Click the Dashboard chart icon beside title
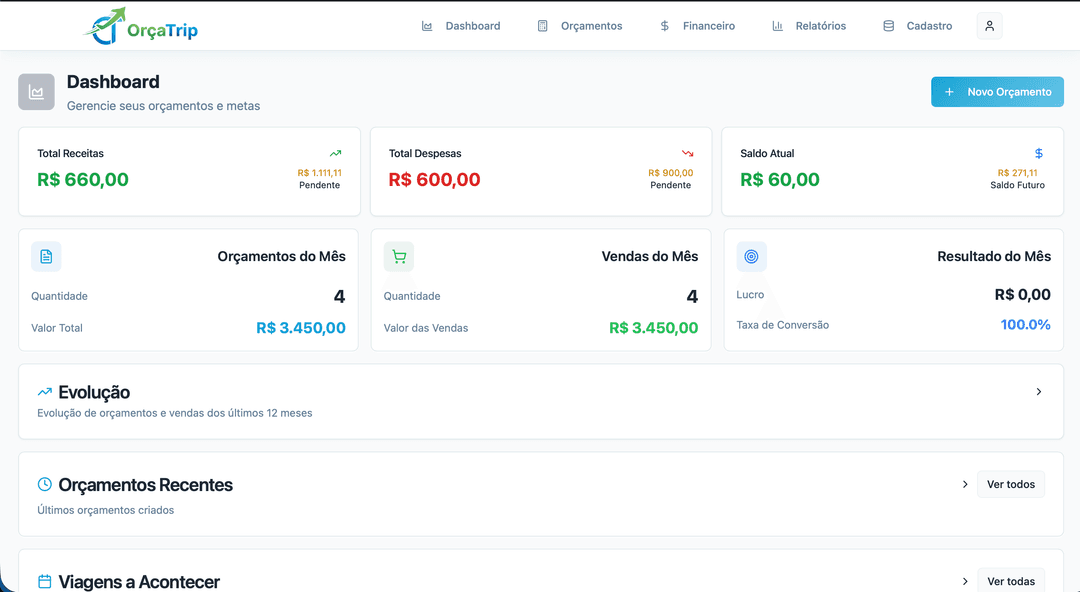 (36, 92)
